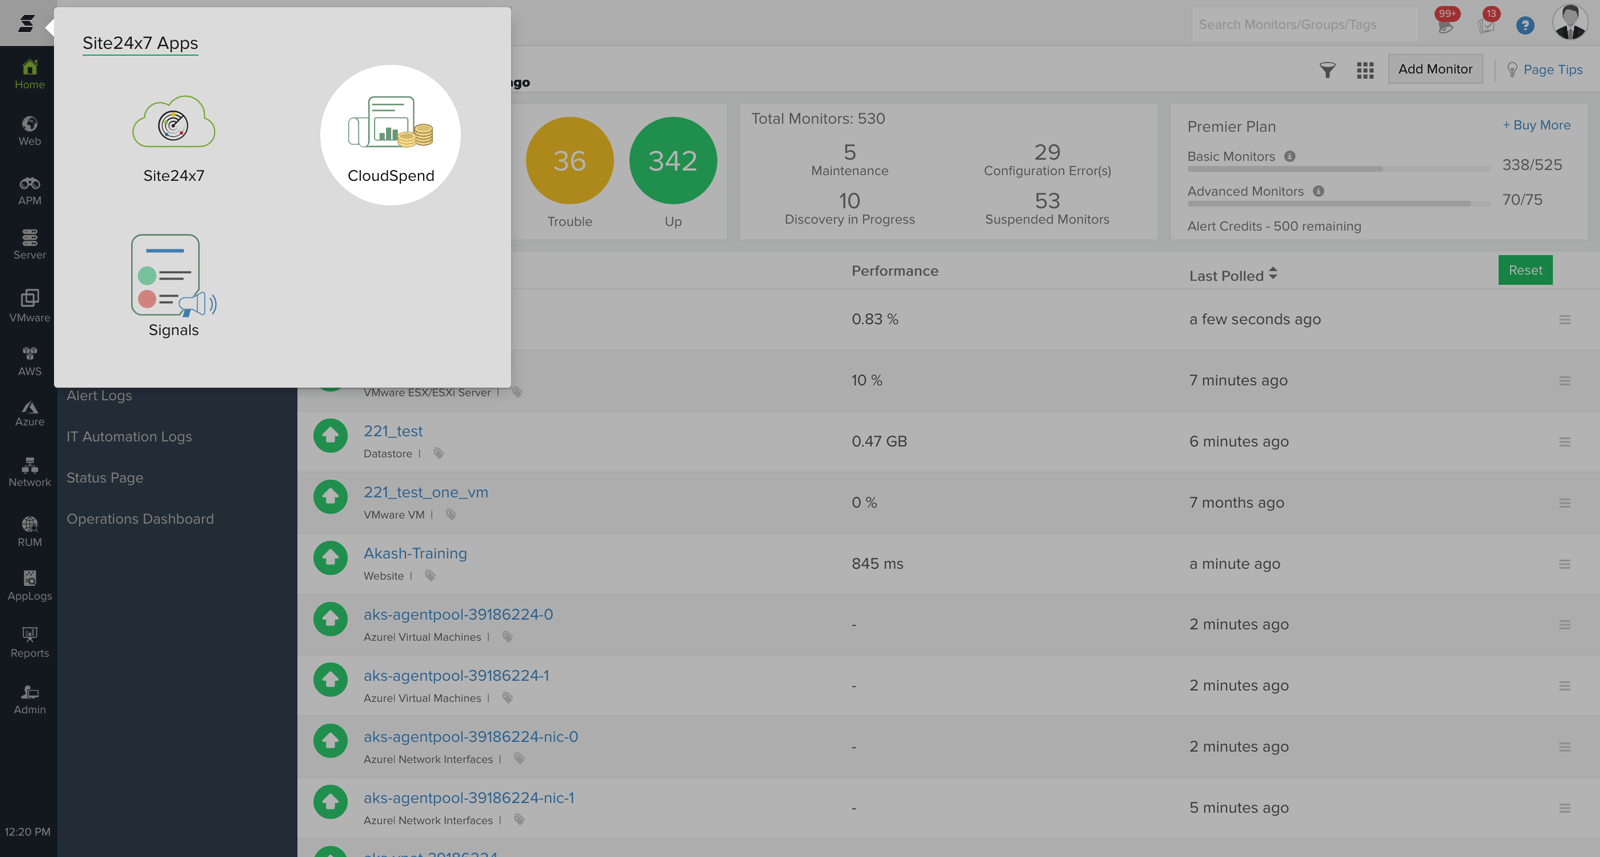This screenshot has width=1600, height=857.
Task: Open Operations Dashboard menu item
Action: [140, 519]
